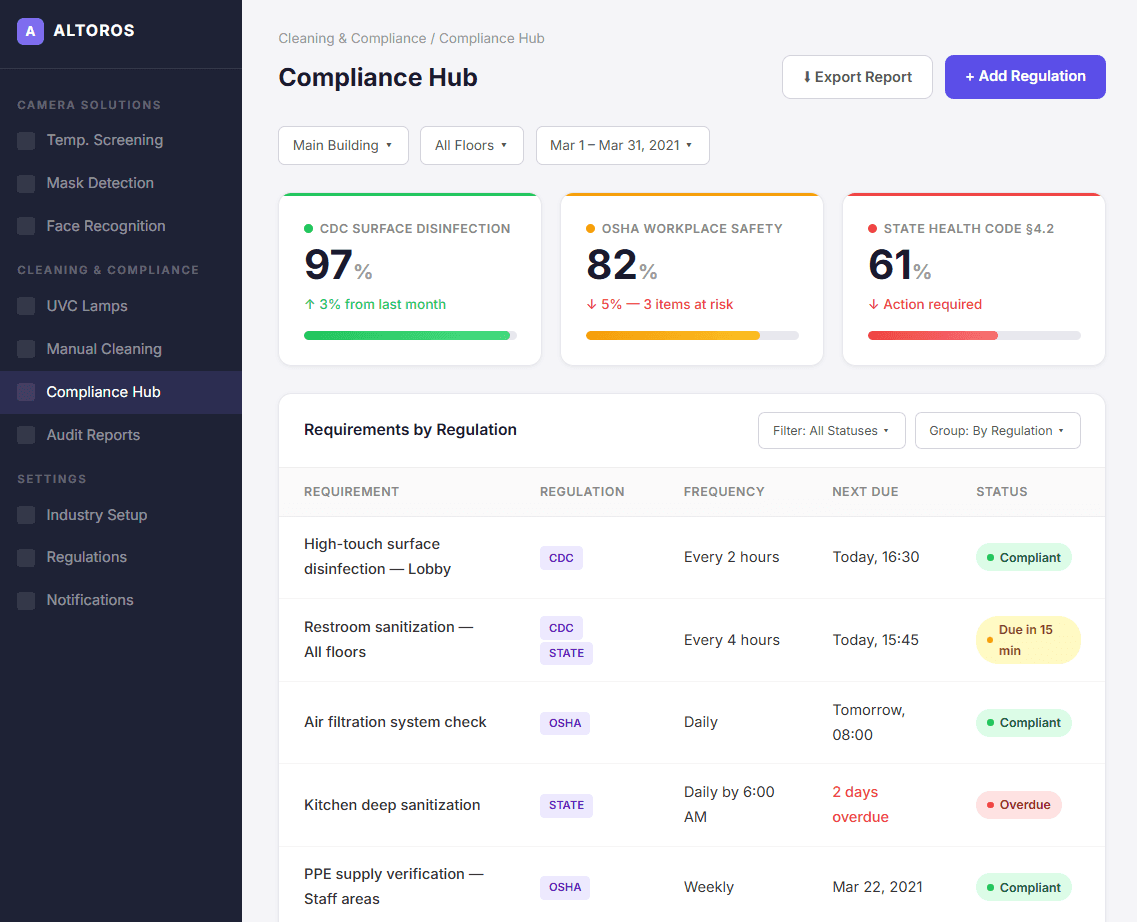Click the OSHA Workplace Safety card title

(692, 229)
